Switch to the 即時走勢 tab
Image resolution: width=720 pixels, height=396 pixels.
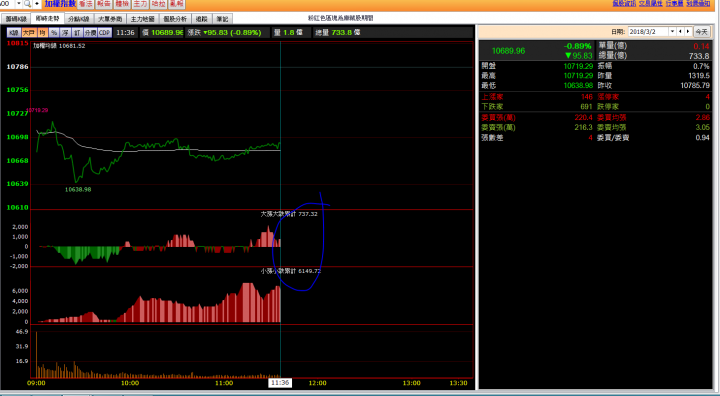coord(47,18)
